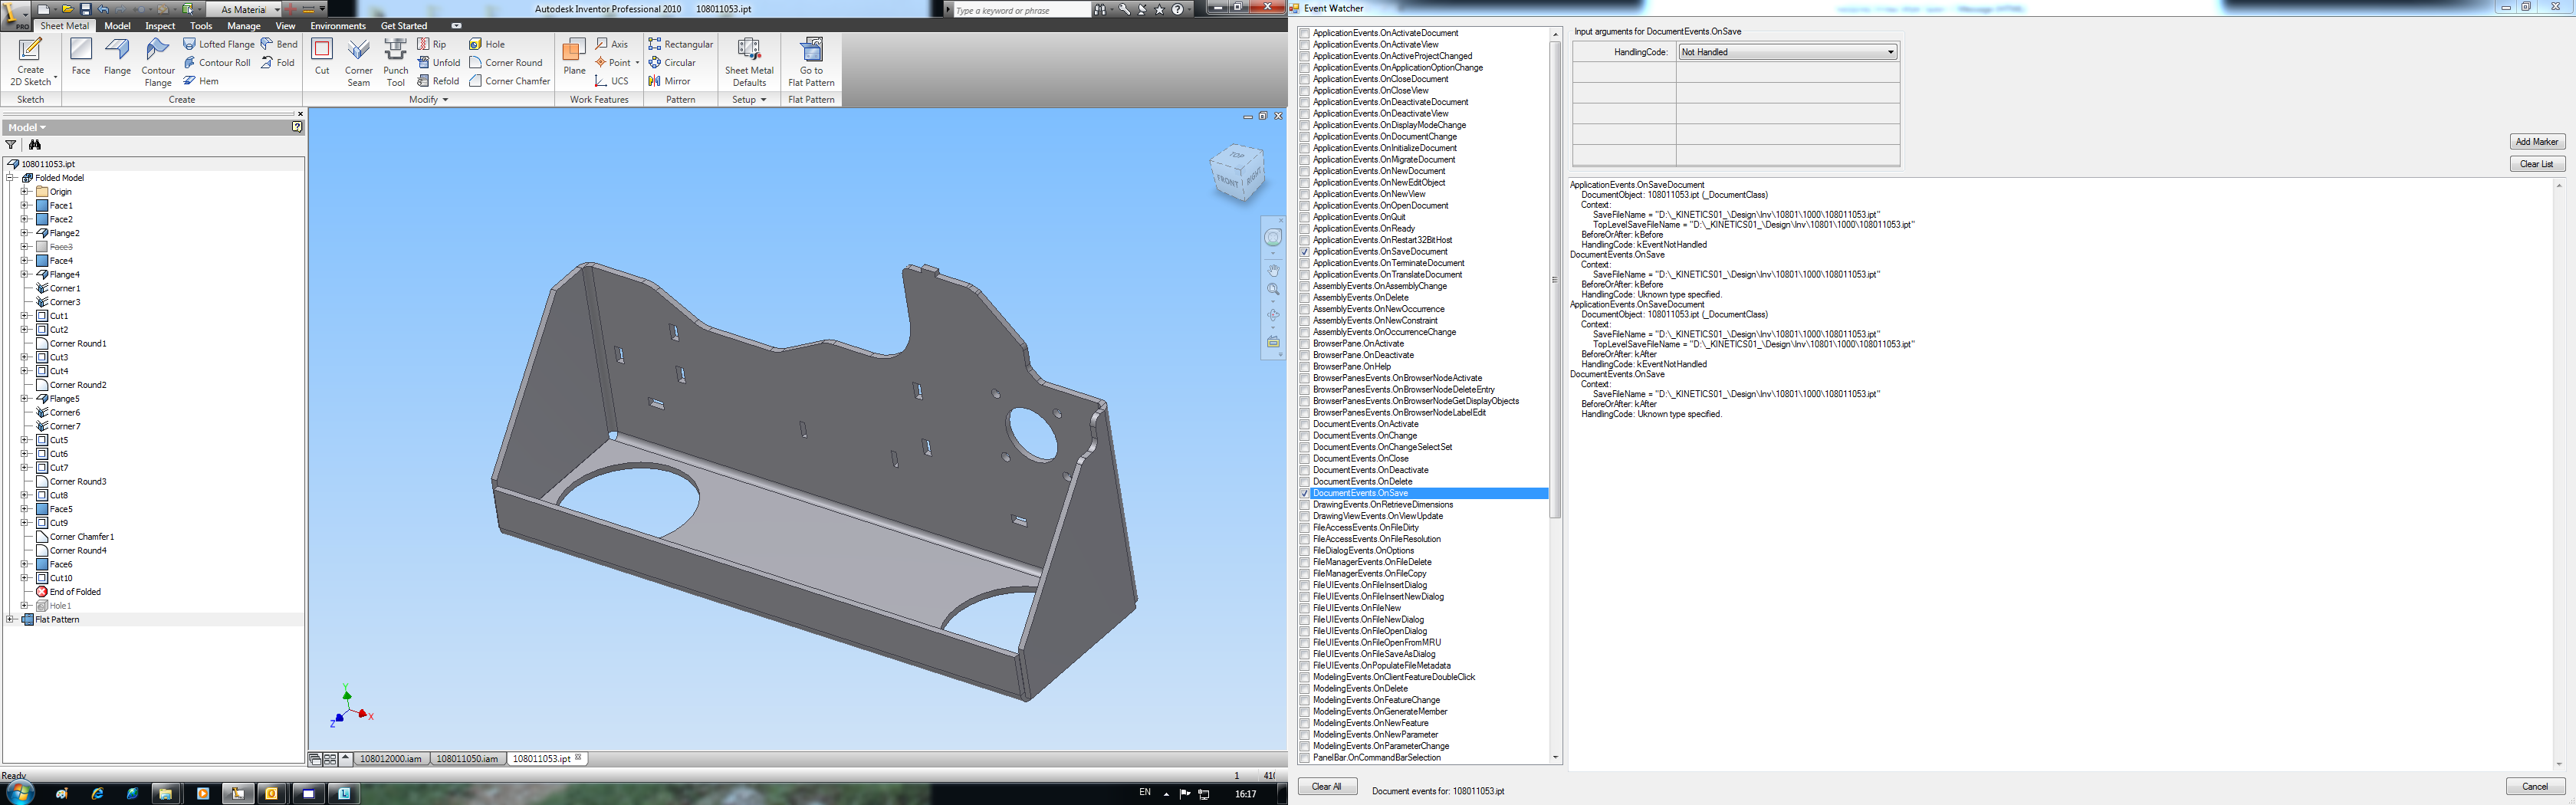The image size is (2576, 805).
Task: Check ApplicationEvents.OnCloseDocument event
Action: coord(1304,79)
